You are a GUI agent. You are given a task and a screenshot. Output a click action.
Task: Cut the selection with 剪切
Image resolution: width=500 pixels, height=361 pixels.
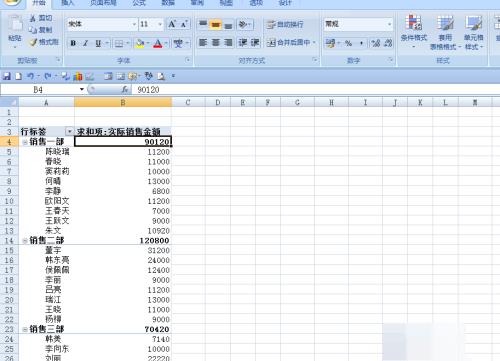(41, 18)
